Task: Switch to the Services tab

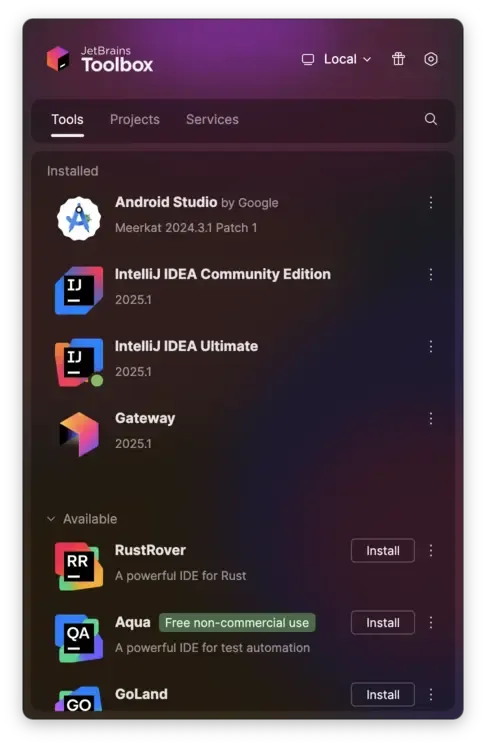Action: coord(212,119)
